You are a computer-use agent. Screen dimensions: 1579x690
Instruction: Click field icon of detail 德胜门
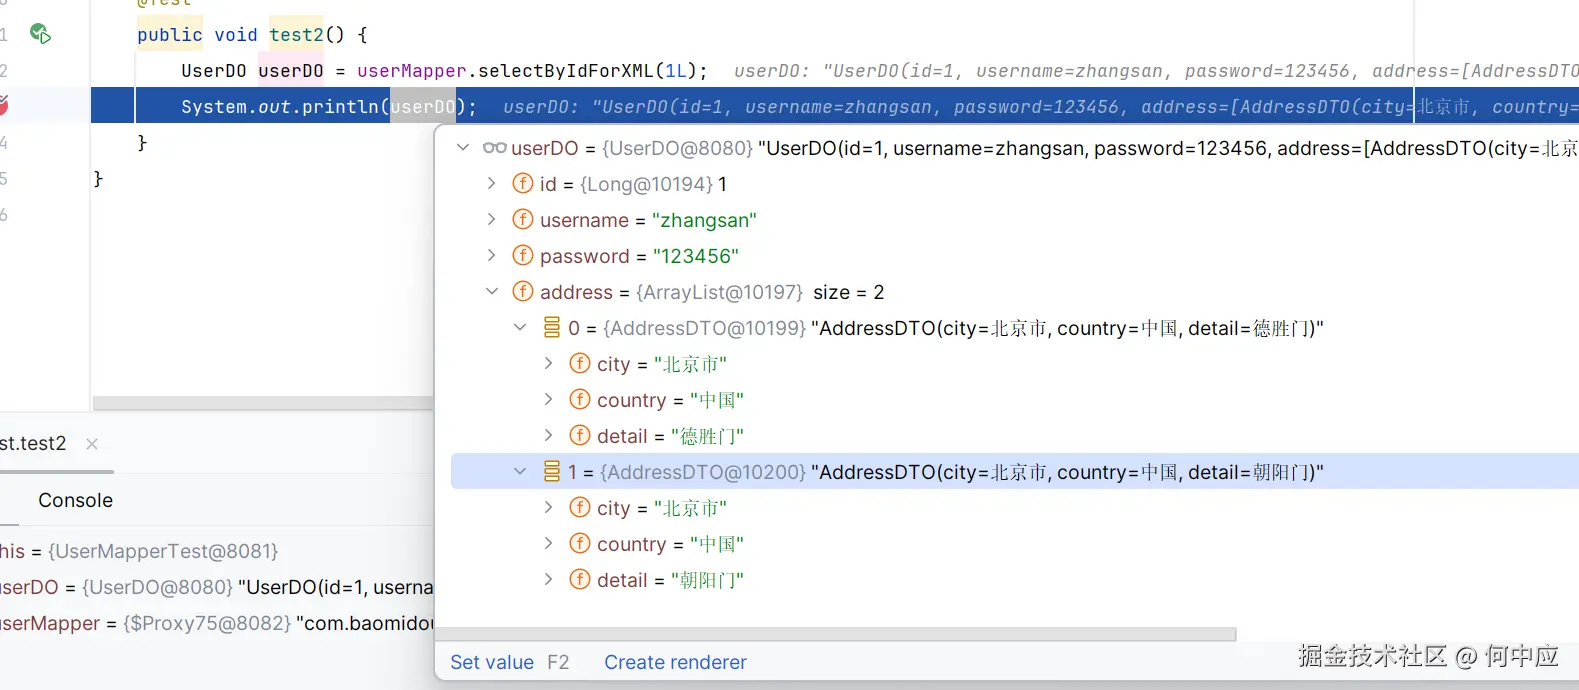coord(579,436)
